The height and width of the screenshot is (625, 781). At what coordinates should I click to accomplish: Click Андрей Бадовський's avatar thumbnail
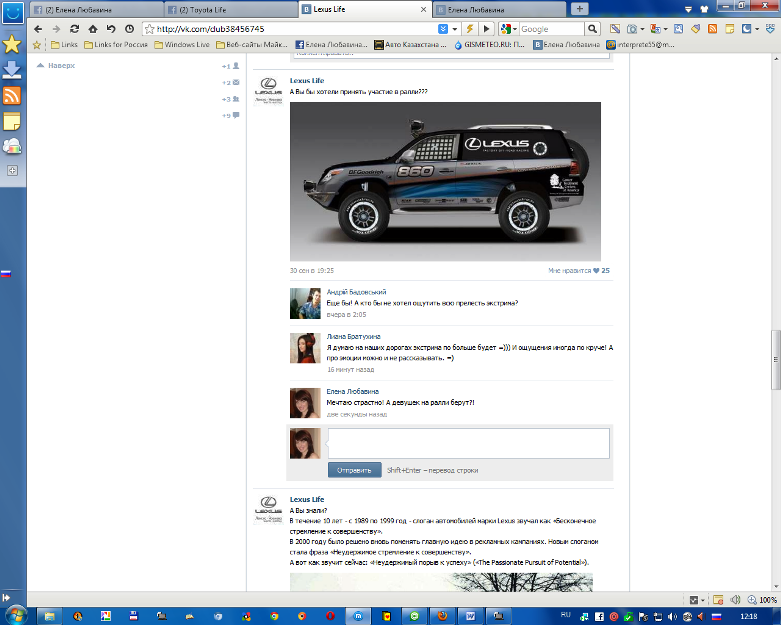coord(305,303)
